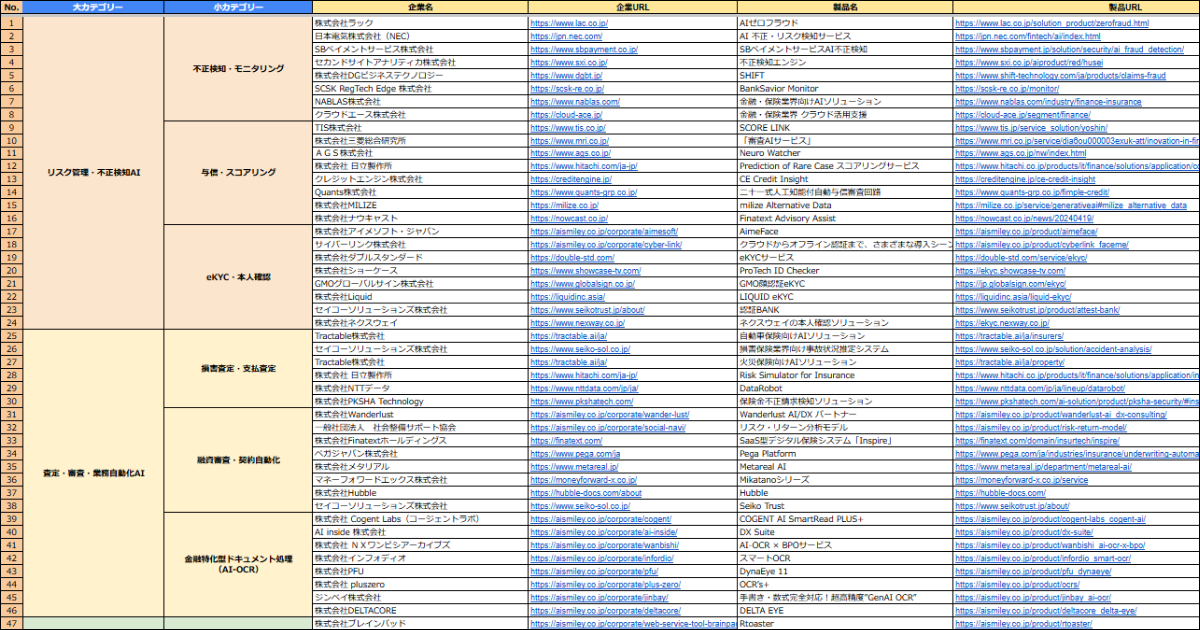This screenshot has height=630, width=1200.
Task: Select the COGENT AI SmartRead PLUS+ cell
Action: pos(845,519)
